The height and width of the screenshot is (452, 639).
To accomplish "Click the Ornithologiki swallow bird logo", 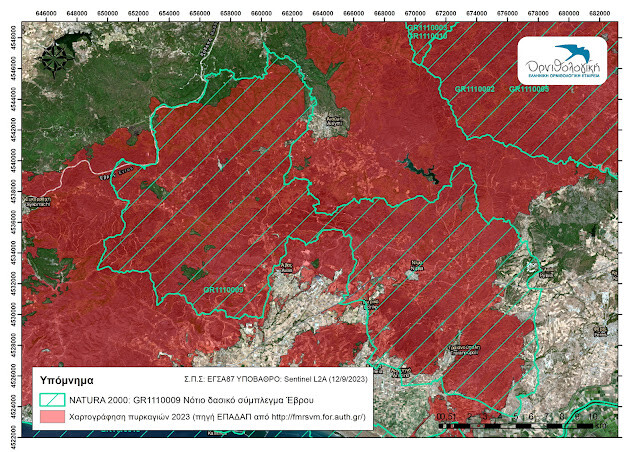I will point(572,52).
